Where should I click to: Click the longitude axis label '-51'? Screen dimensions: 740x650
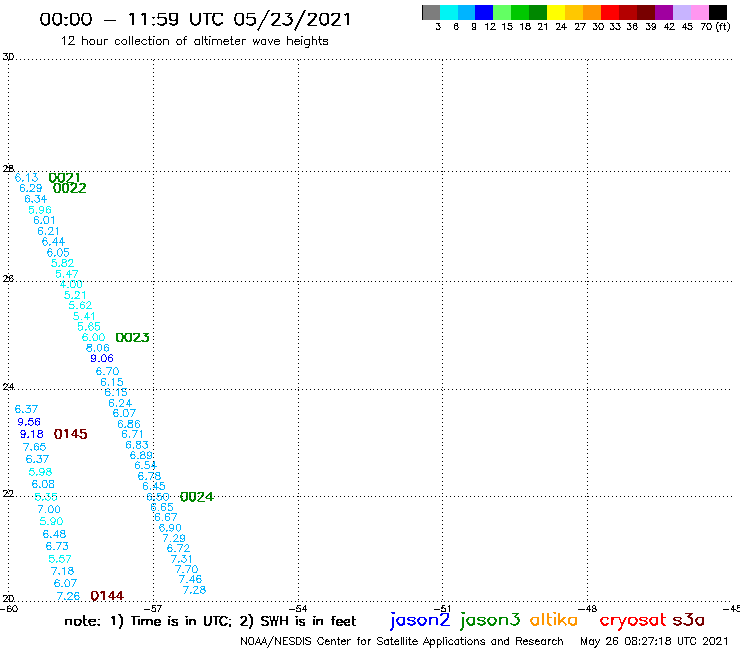coord(442,608)
